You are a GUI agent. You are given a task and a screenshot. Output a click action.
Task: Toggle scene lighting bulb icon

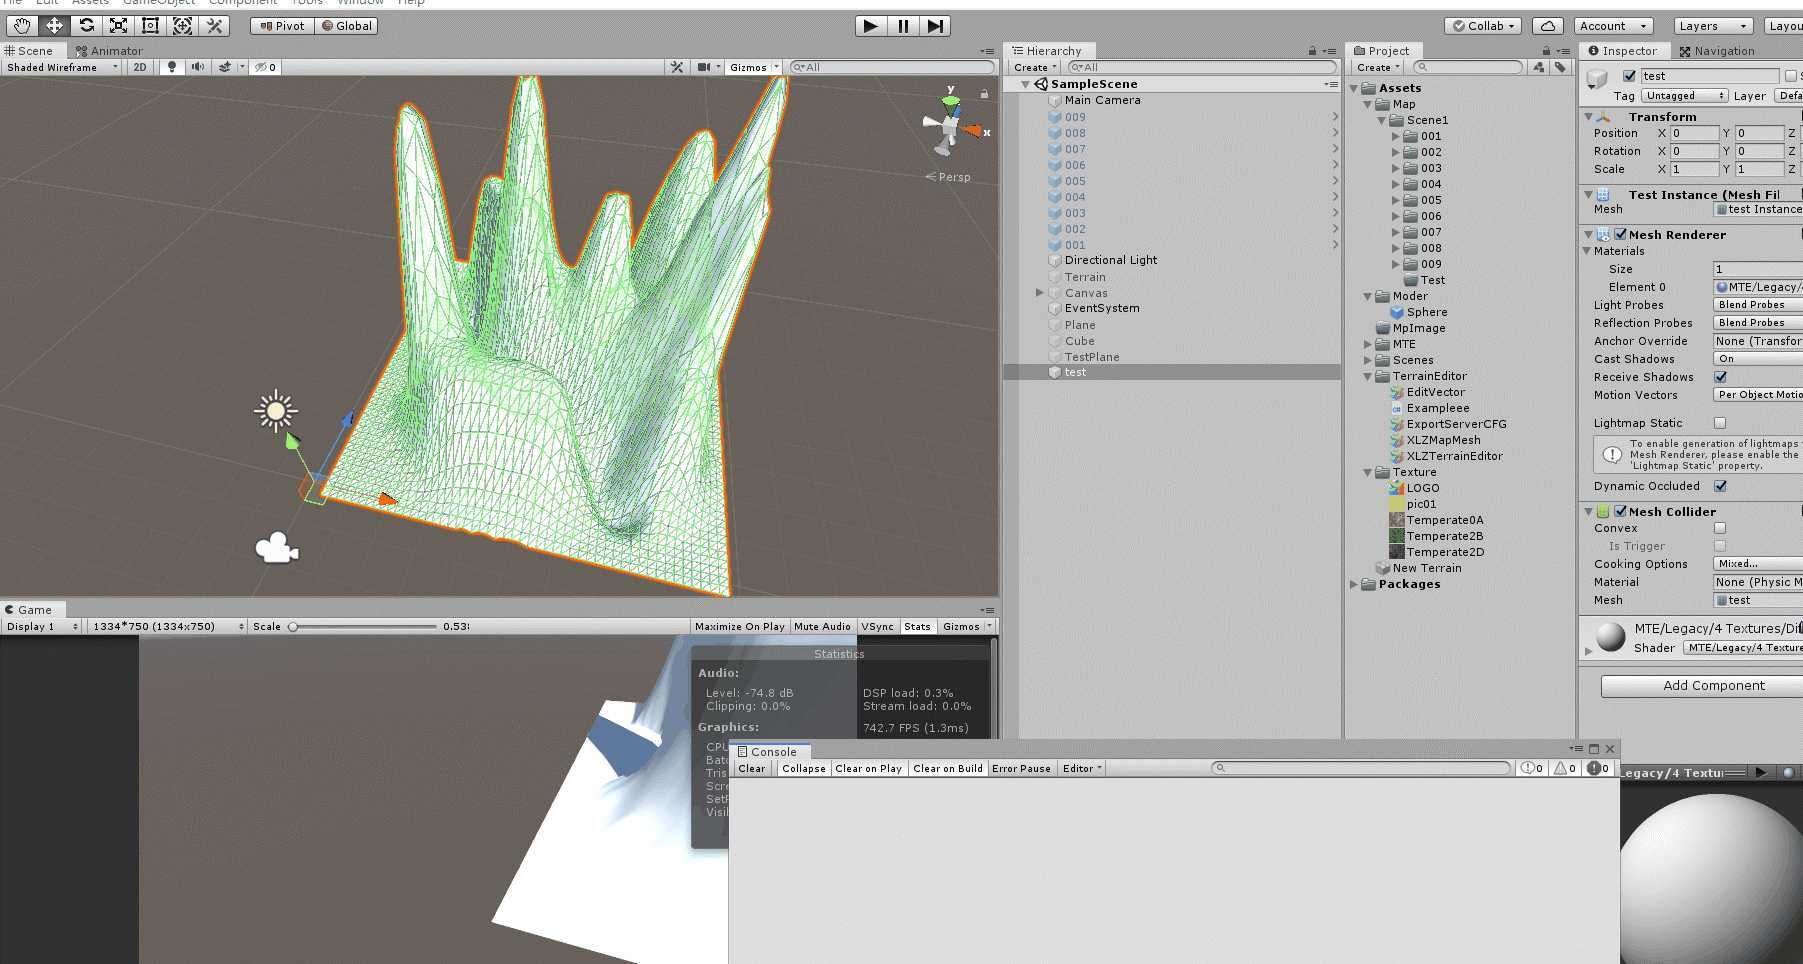(x=172, y=67)
